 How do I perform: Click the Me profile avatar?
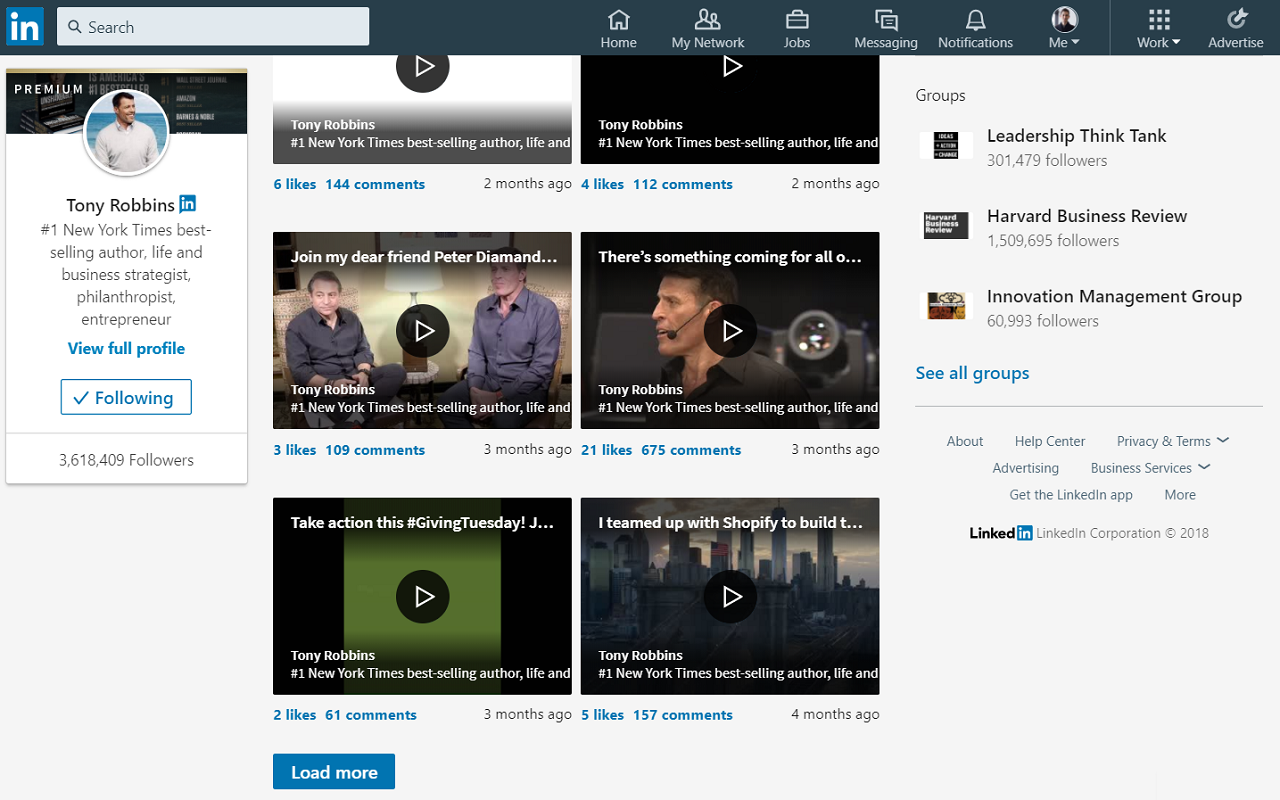(1063, 18)
